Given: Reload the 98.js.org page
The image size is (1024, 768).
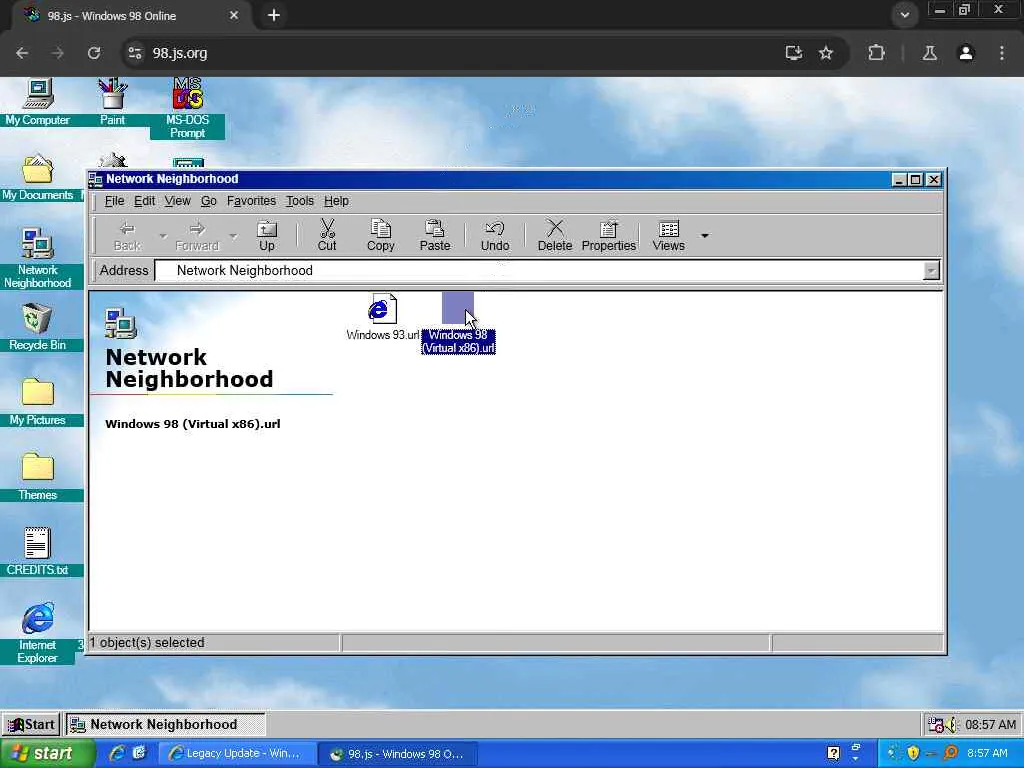Looking at the screenshot, I should [x=94, y=53].
